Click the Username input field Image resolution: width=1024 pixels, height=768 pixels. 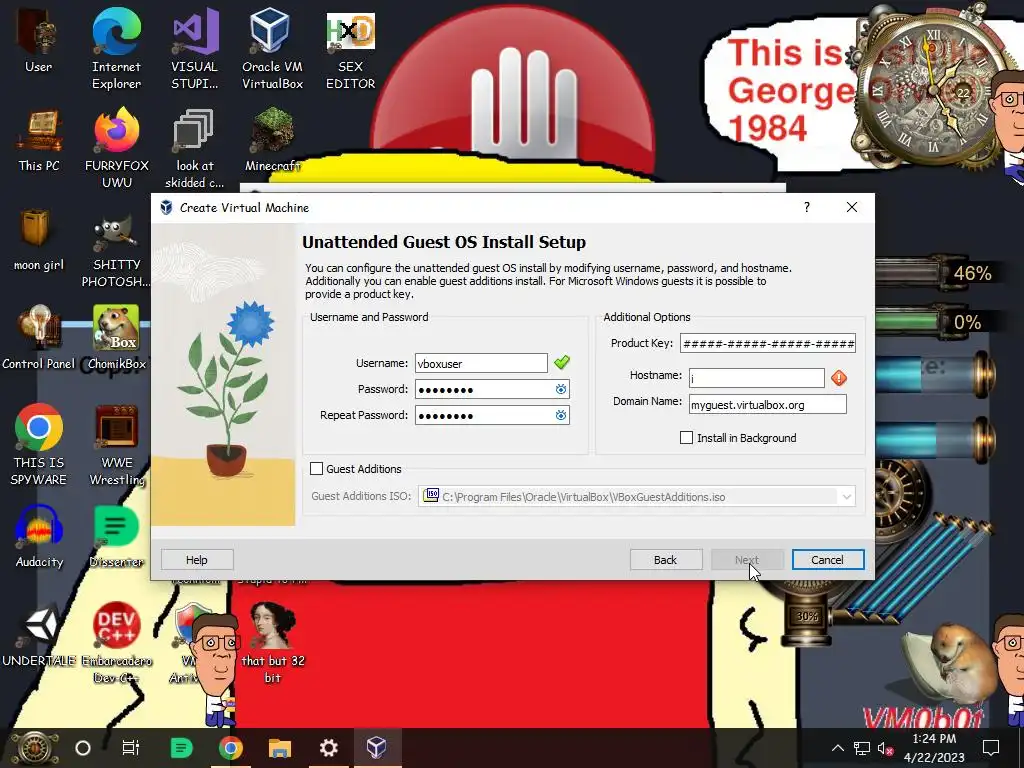(x=481, y=363)
